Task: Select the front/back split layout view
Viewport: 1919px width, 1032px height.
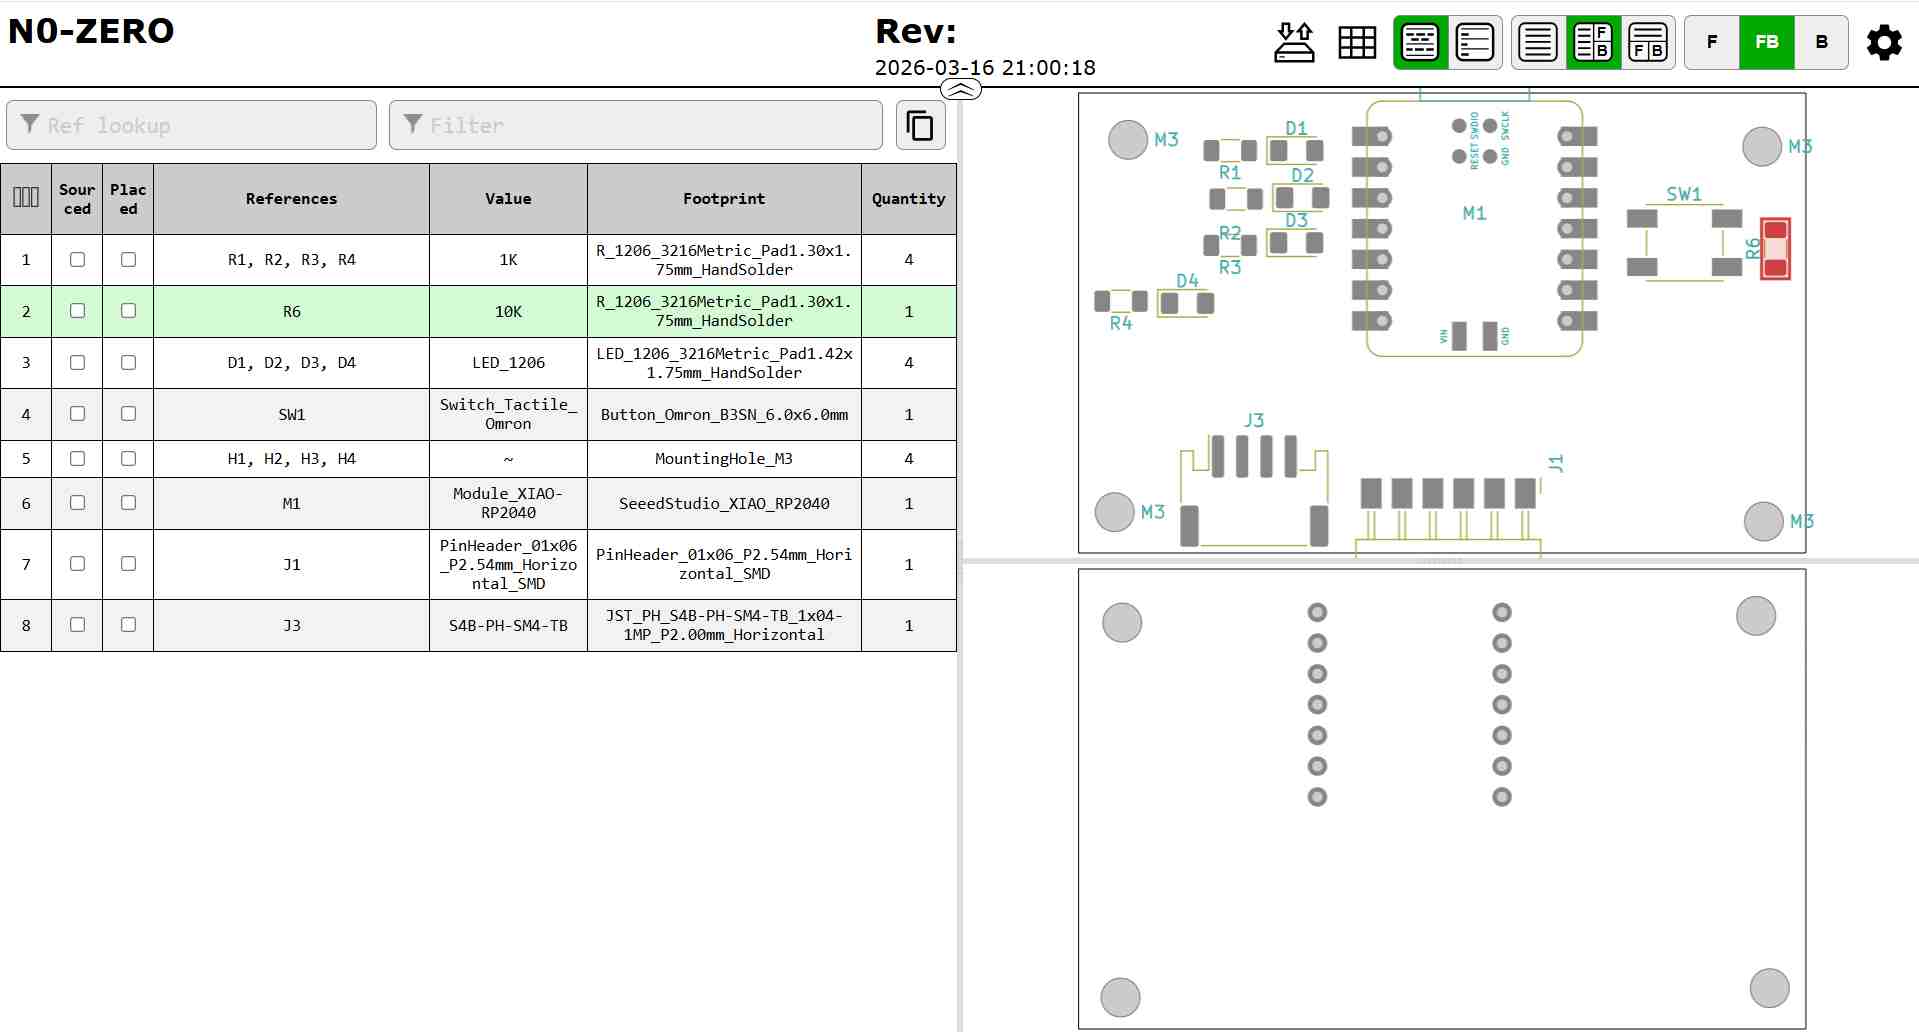Action: (1648, 42)
